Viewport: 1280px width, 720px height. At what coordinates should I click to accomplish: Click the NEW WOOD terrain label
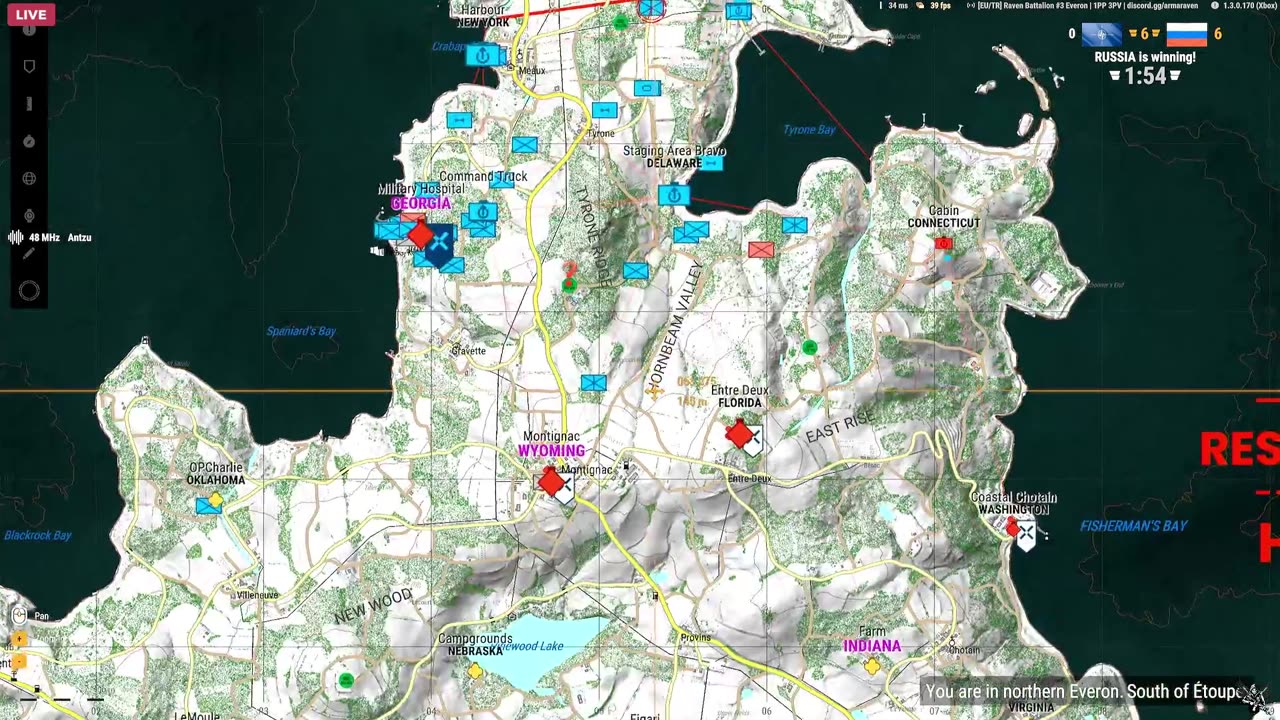(x=373, y=606)
